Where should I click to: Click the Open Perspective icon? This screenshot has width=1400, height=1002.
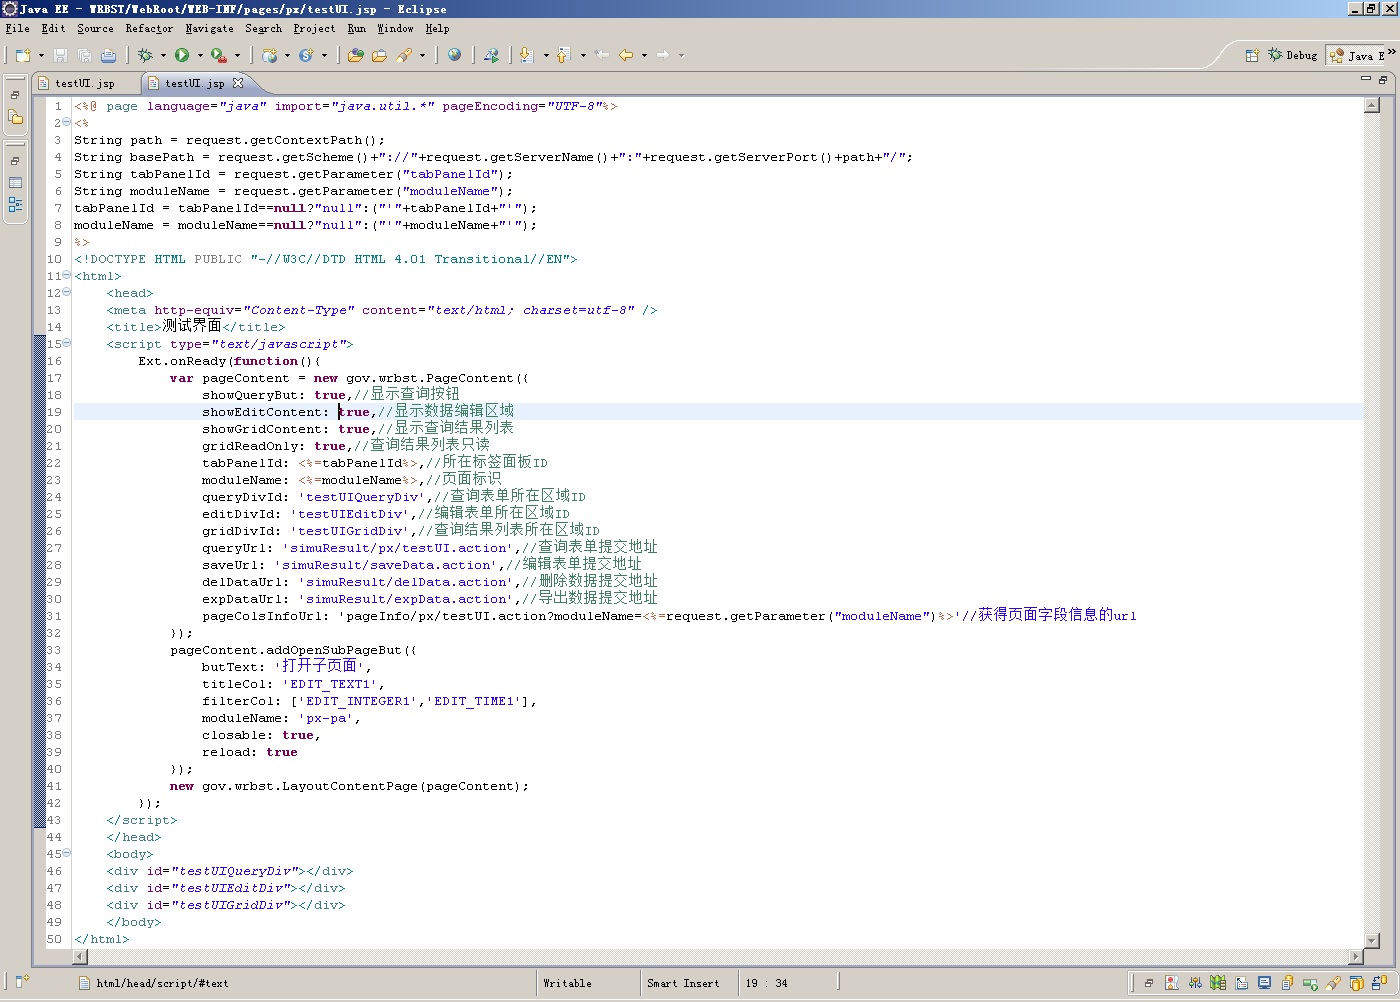point(1251,55)
